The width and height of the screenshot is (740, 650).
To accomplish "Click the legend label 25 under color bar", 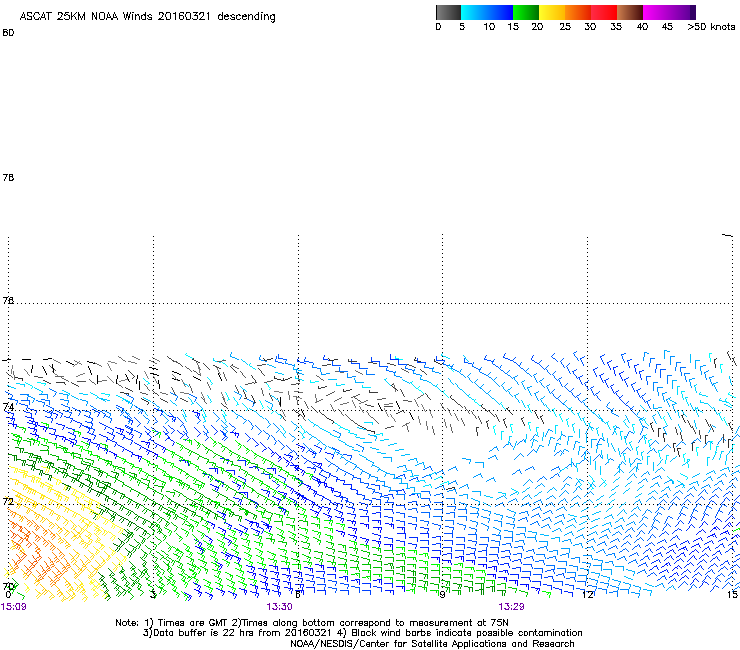I will coord(565,27).
